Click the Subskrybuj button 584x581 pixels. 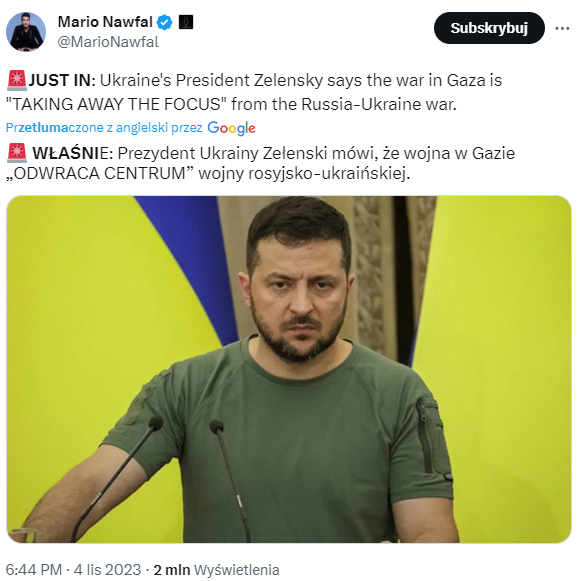[489, 28]
